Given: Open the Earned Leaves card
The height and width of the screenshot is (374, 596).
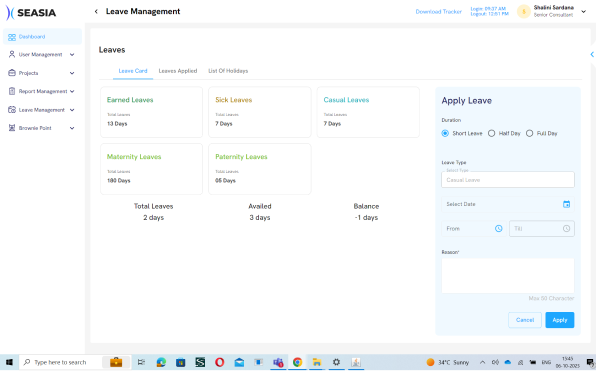Looking at the screenshot, I should tap(151, 112).
